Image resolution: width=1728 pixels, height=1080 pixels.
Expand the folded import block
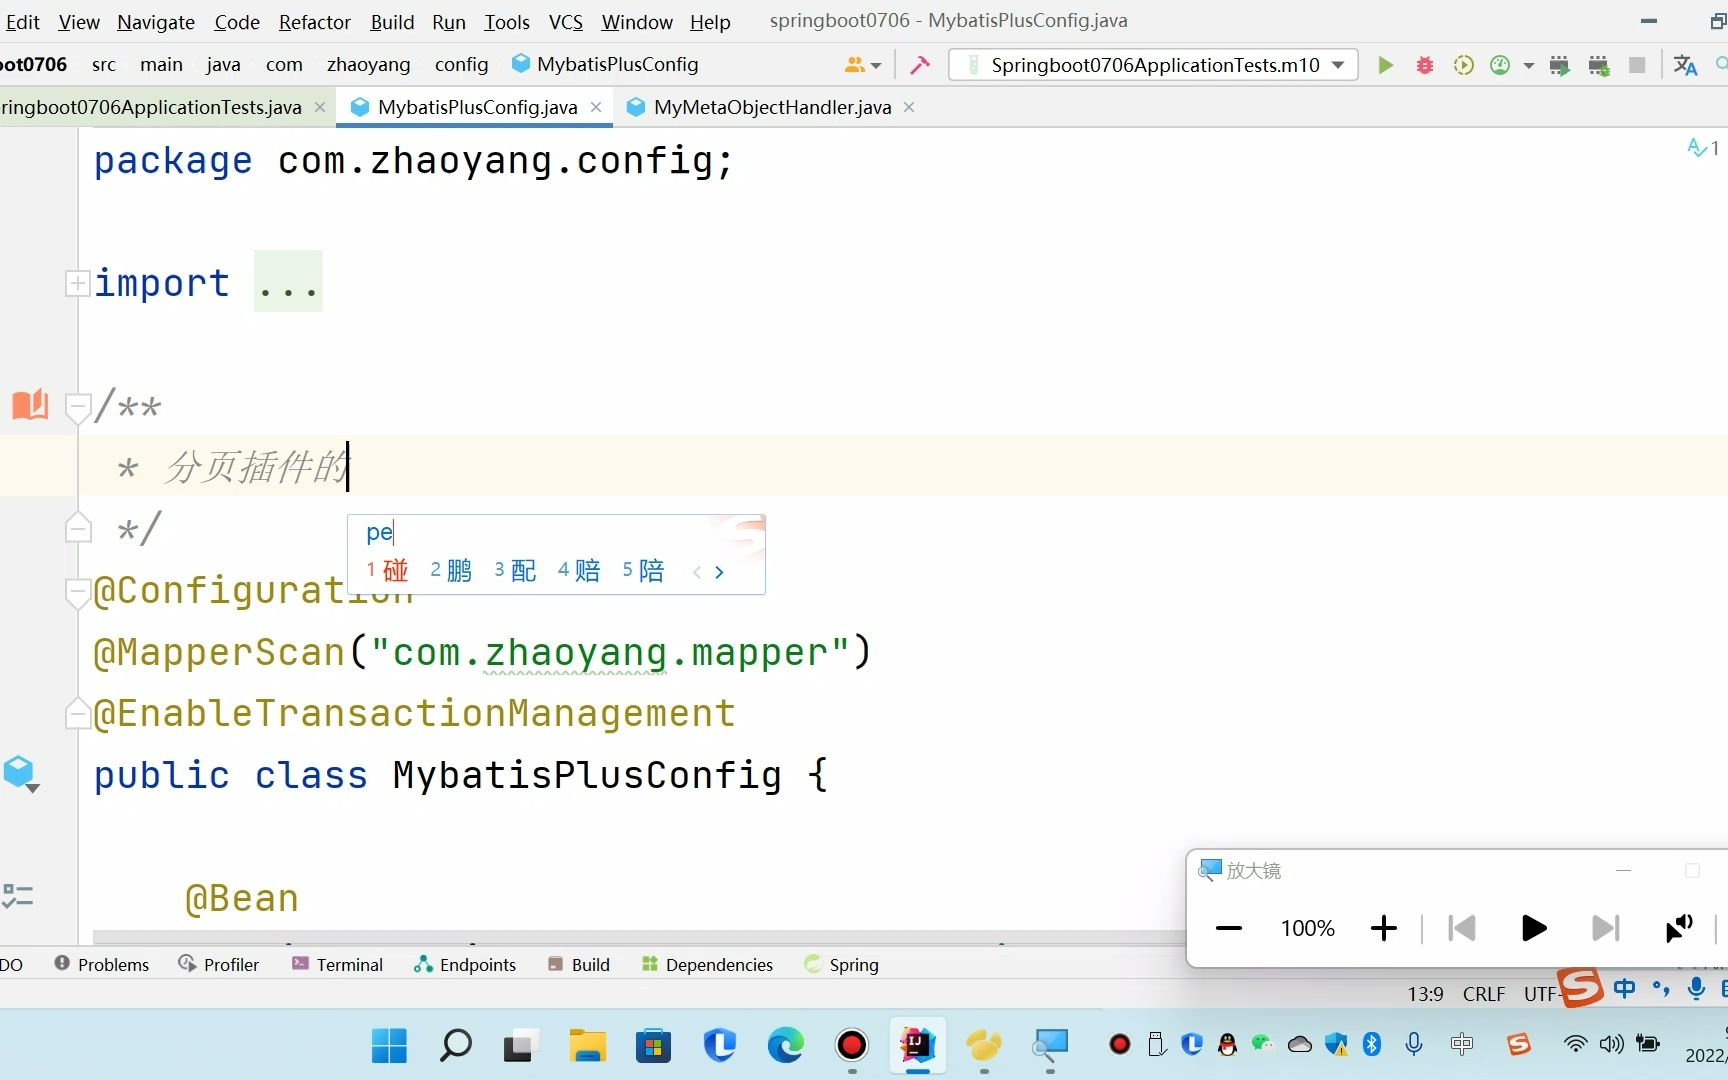76,283
